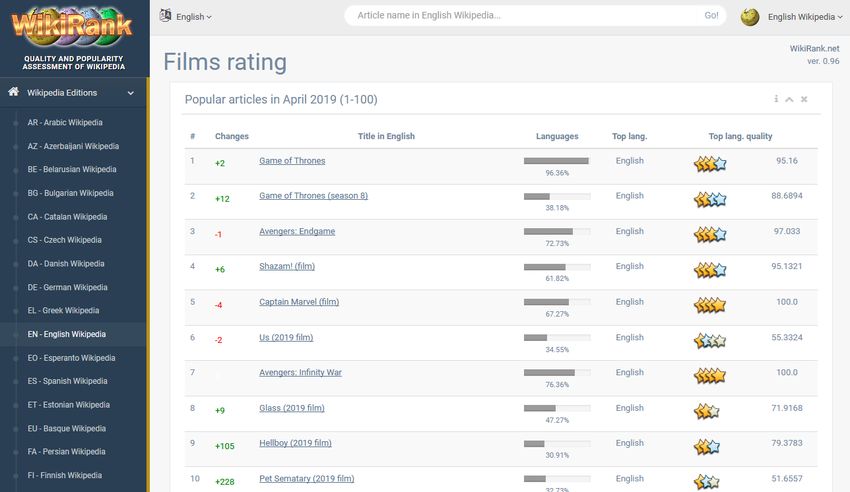Open the Shazam! (film) link

click(287, 267)
